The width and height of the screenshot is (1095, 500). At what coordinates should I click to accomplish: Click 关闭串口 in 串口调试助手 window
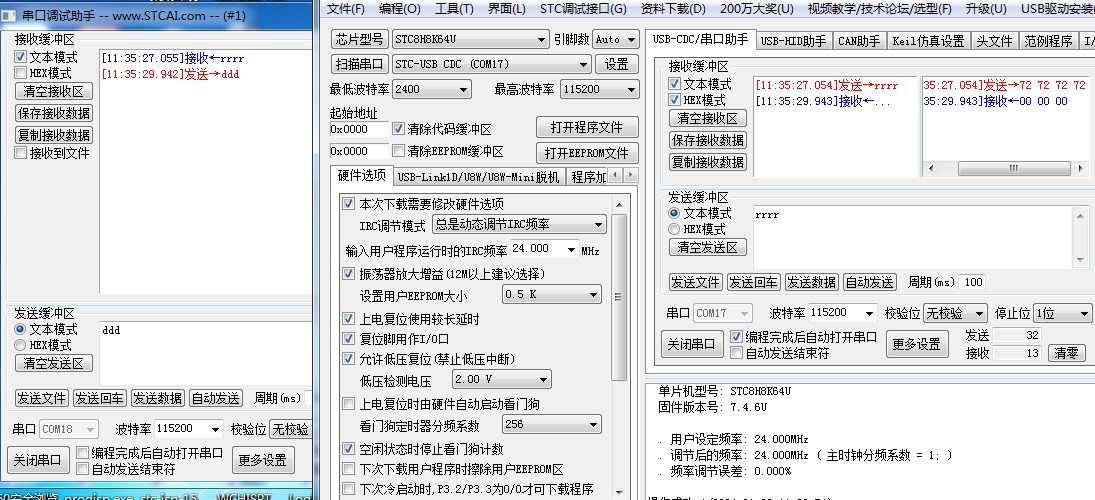pos(38,460)
